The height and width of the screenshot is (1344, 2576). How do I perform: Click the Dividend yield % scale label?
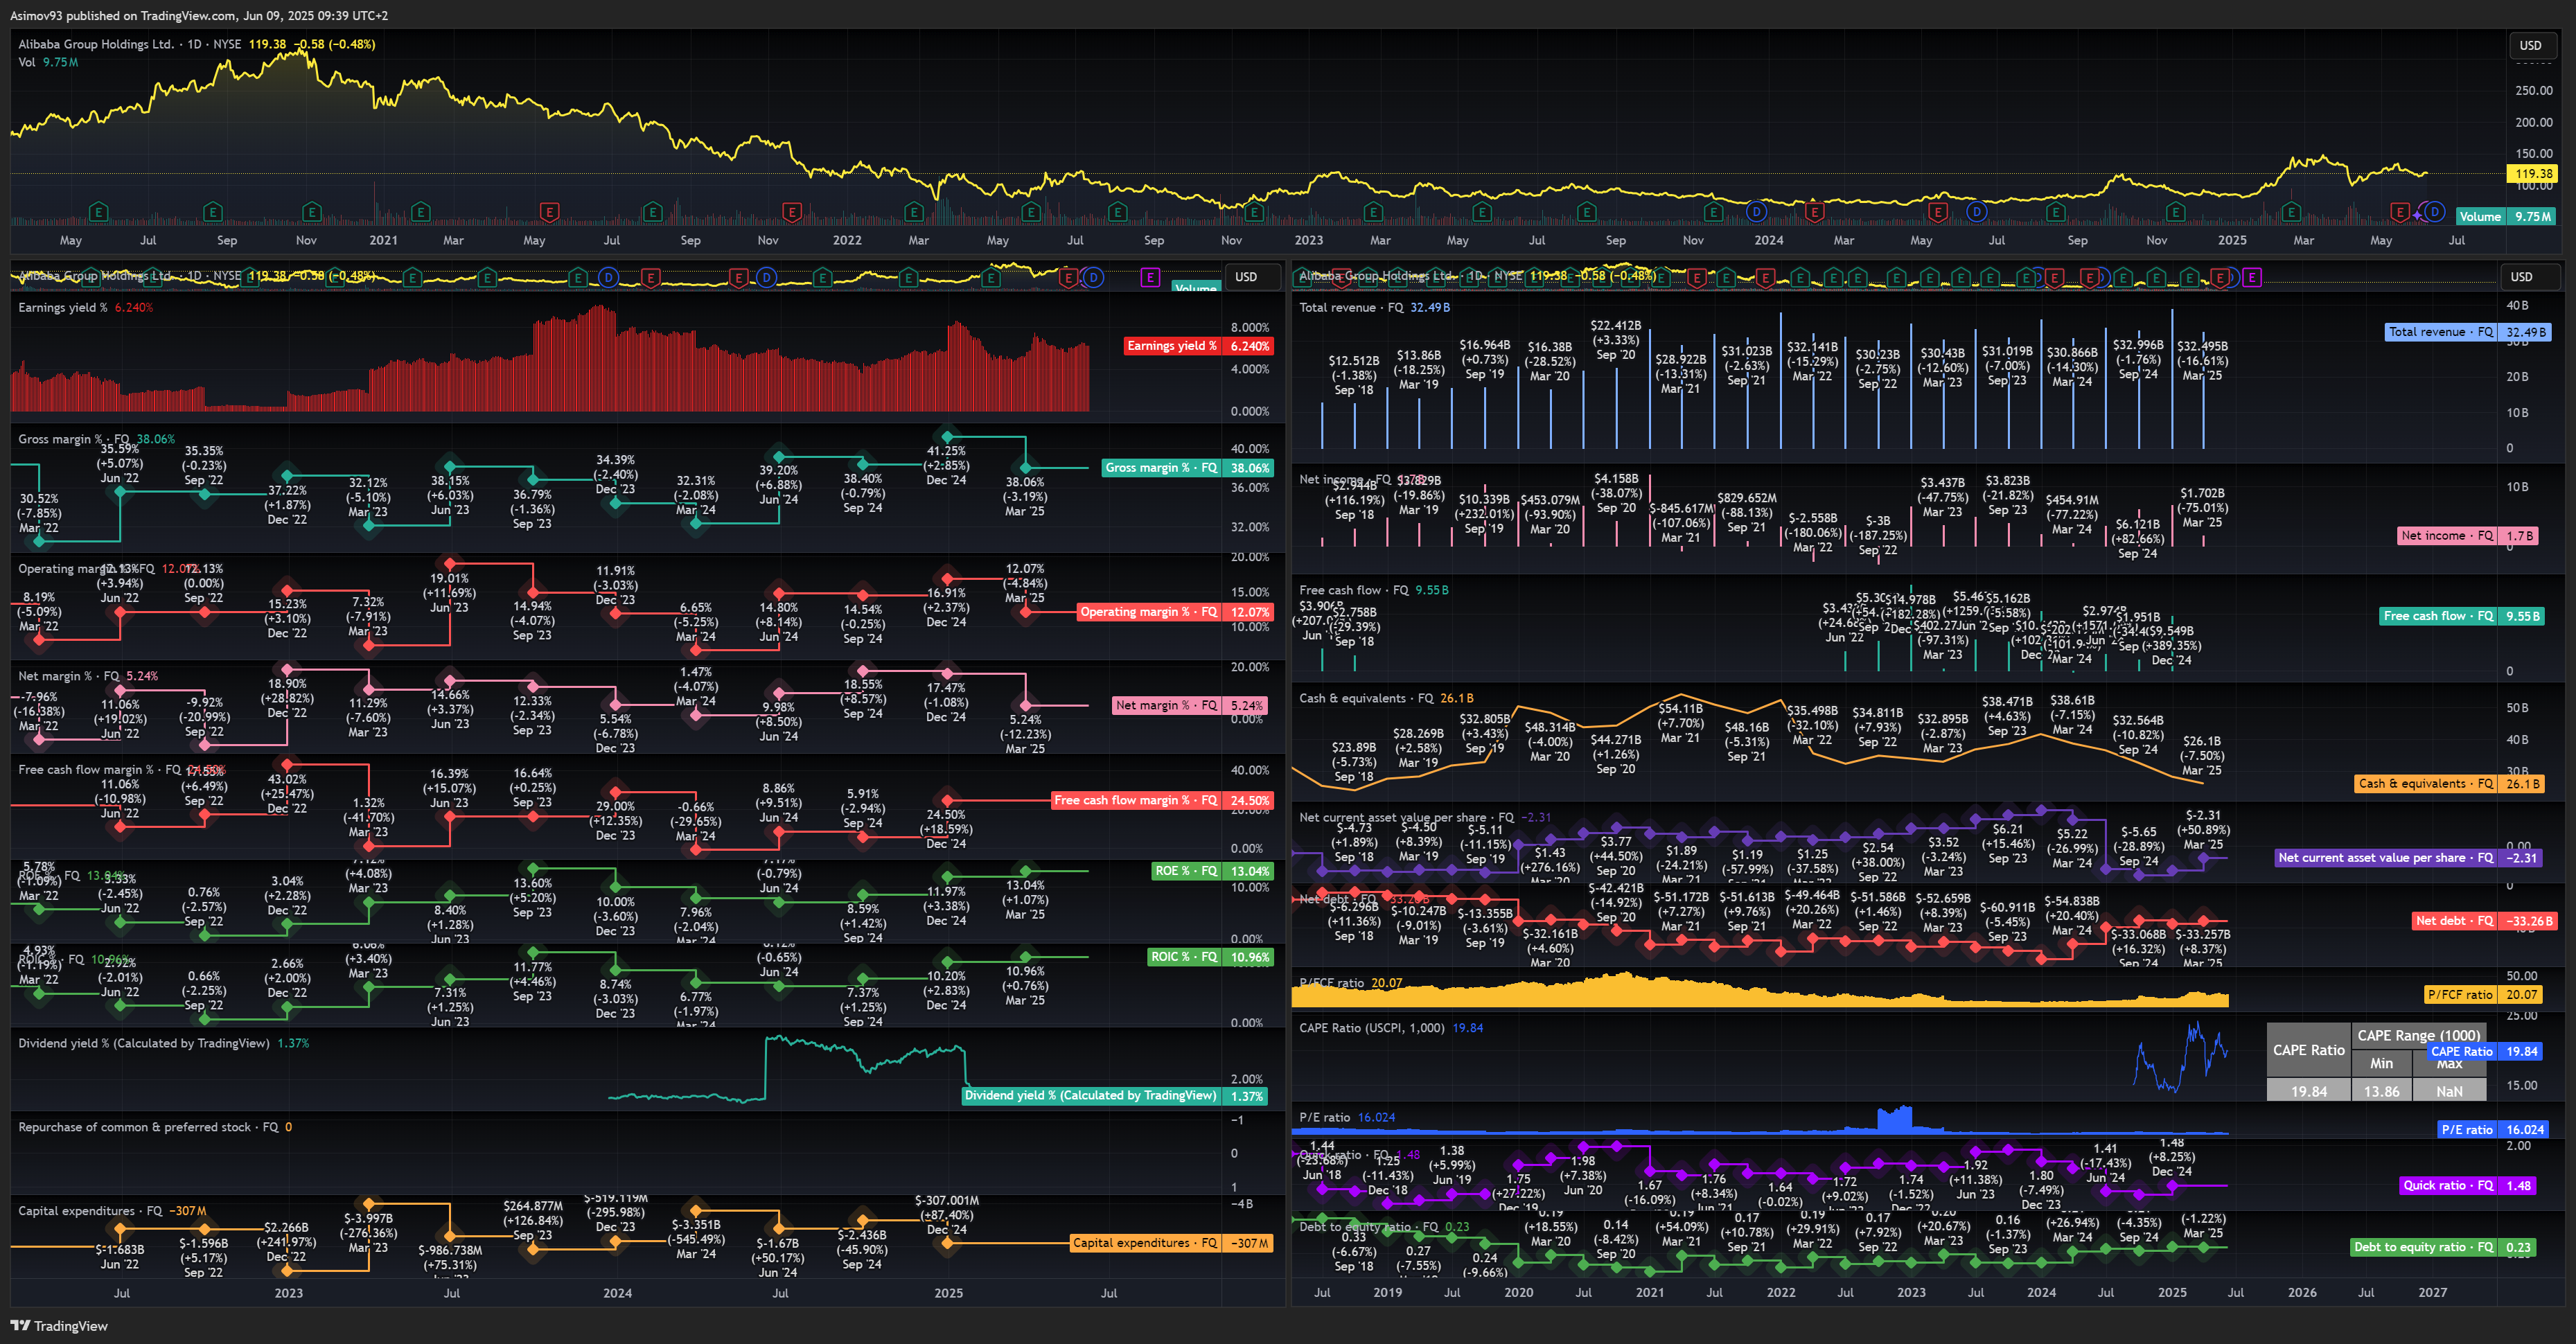[x=1115, y=1096]
